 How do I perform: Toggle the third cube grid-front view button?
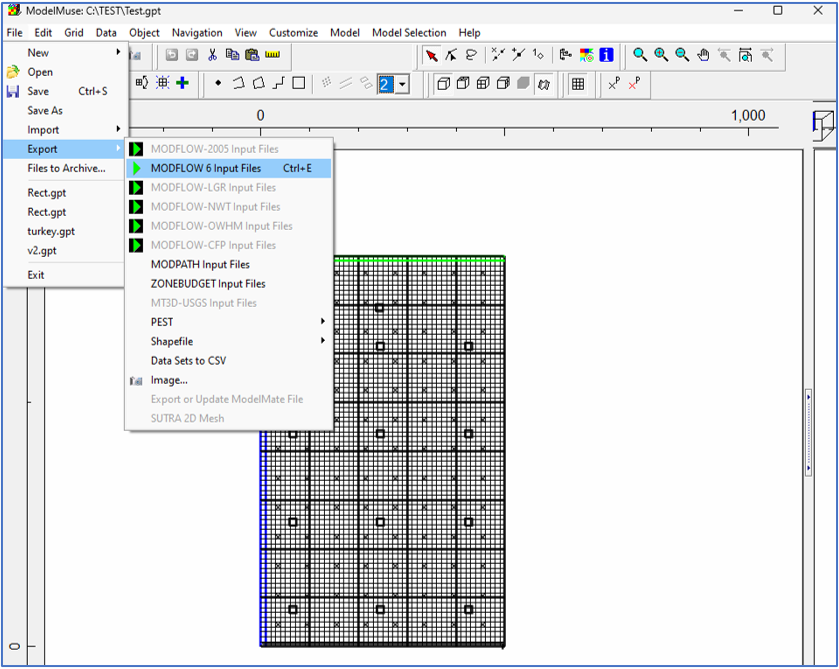pos(483,83)
